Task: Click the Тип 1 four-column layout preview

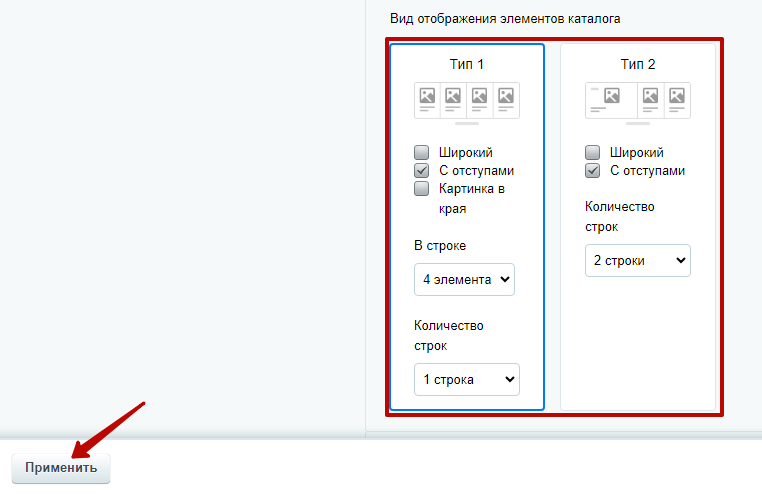Action: 467,101
